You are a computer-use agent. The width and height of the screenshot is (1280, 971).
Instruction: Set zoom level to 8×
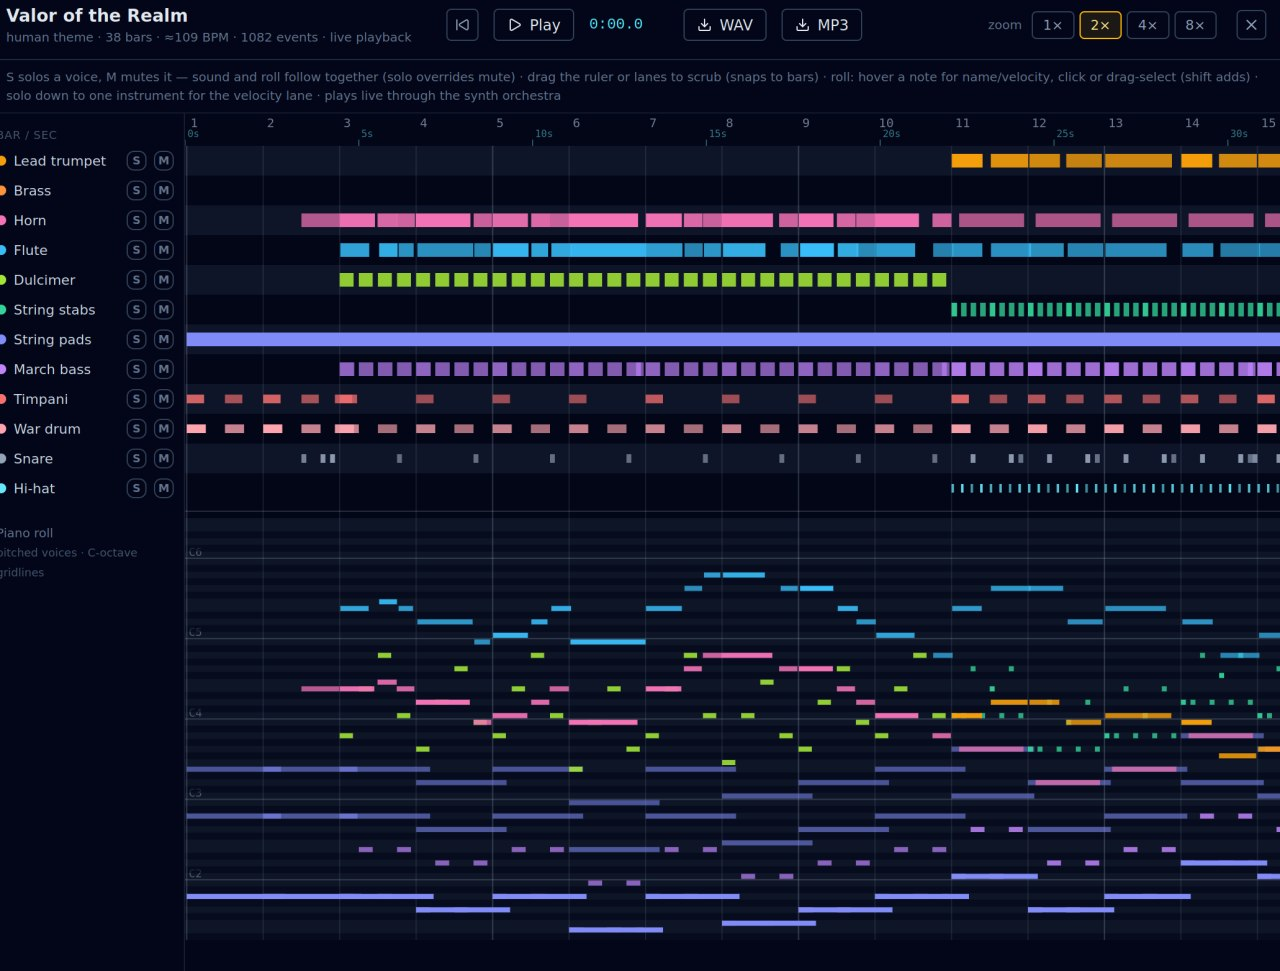(1195, 25)
